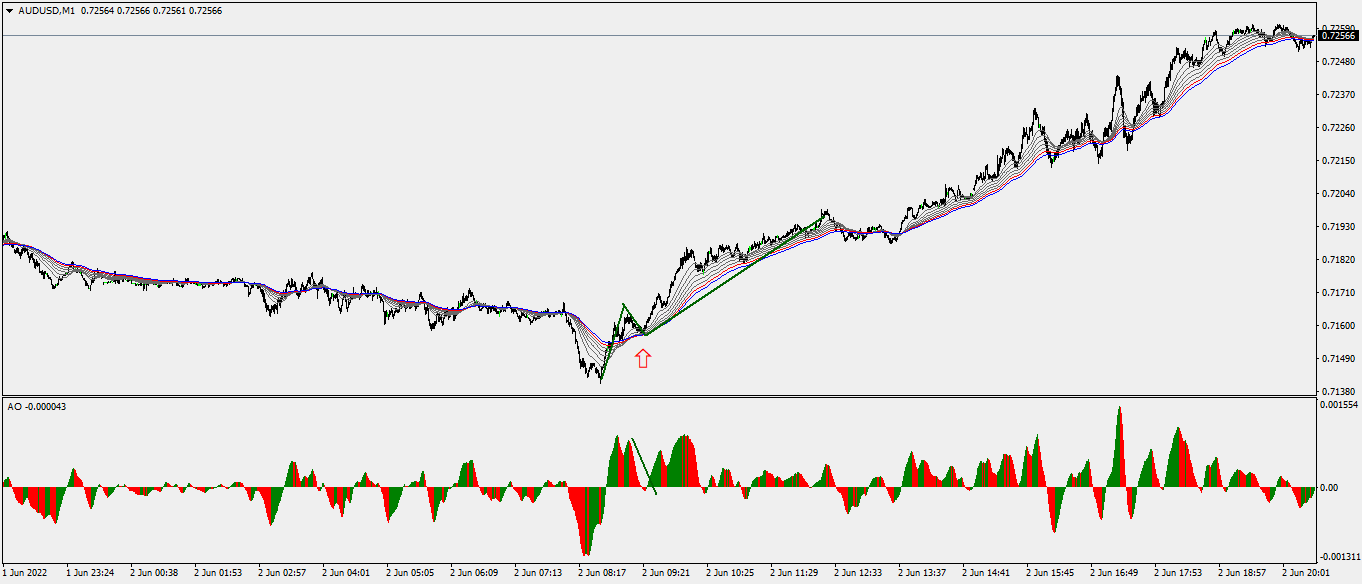The height and width of the screenshot is (584, 1362).
Task: Click the black current price tag 0.72566
Action: pos(1339,36)
